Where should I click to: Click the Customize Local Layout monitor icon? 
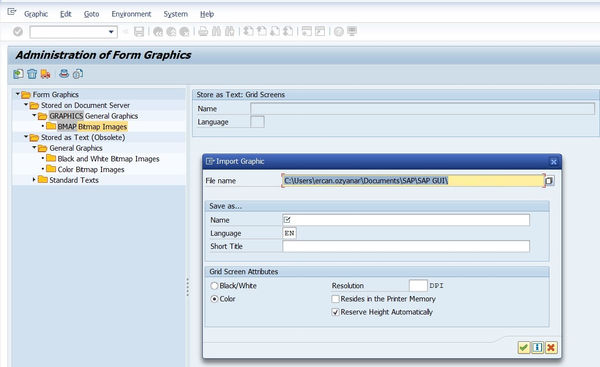coord(352,32)
